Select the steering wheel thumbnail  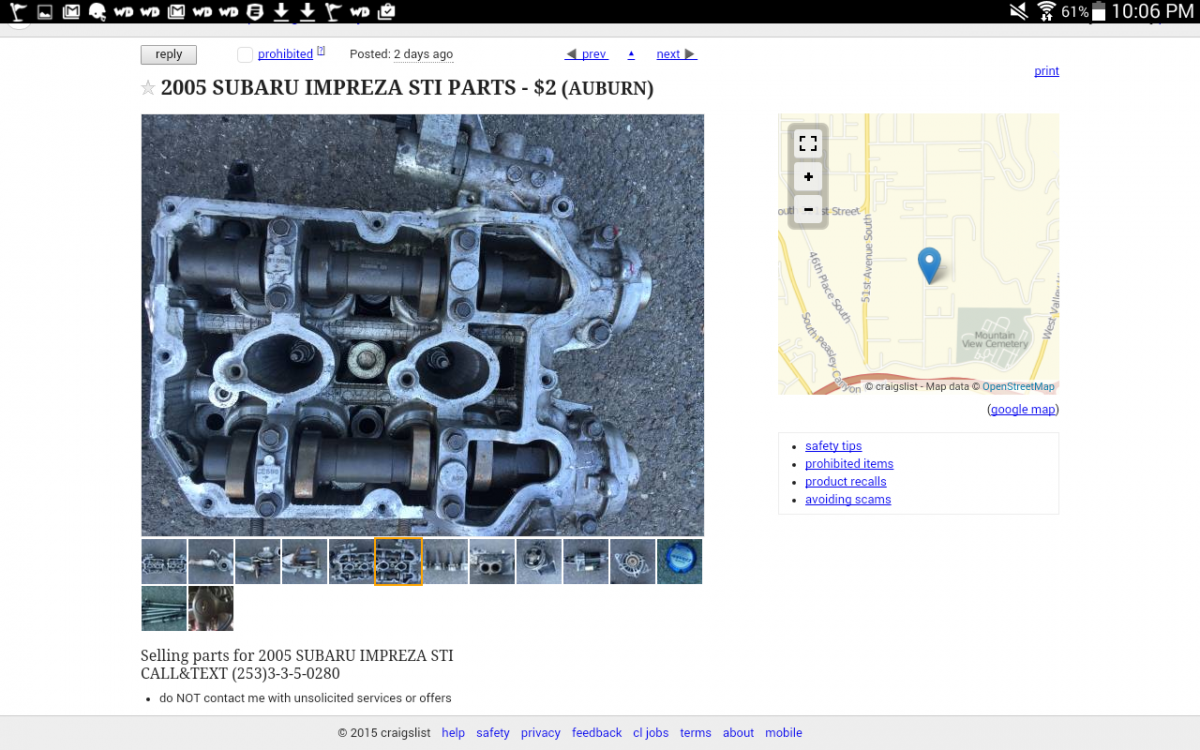211,608
